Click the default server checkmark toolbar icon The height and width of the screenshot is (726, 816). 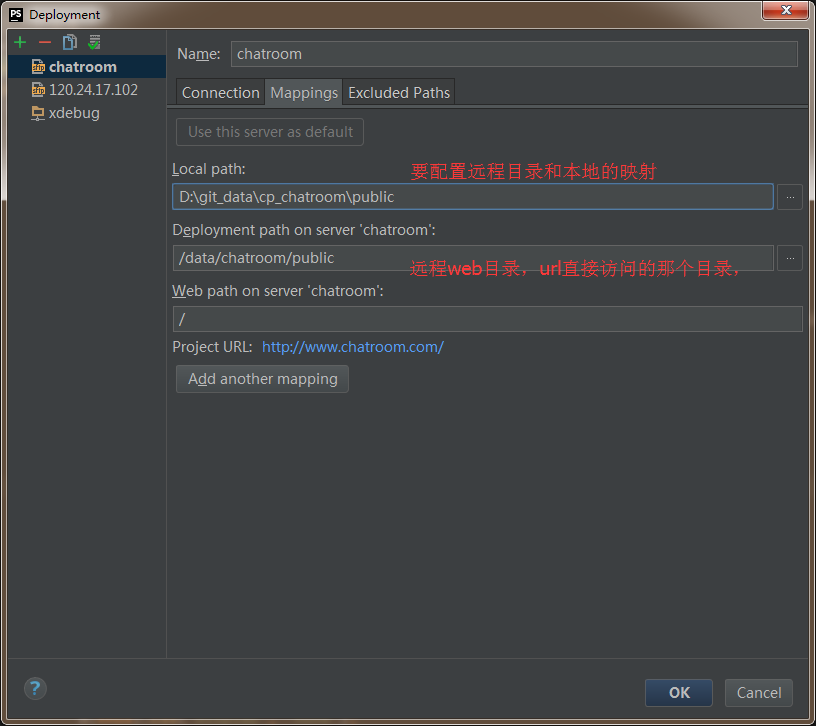coord(94,42)
